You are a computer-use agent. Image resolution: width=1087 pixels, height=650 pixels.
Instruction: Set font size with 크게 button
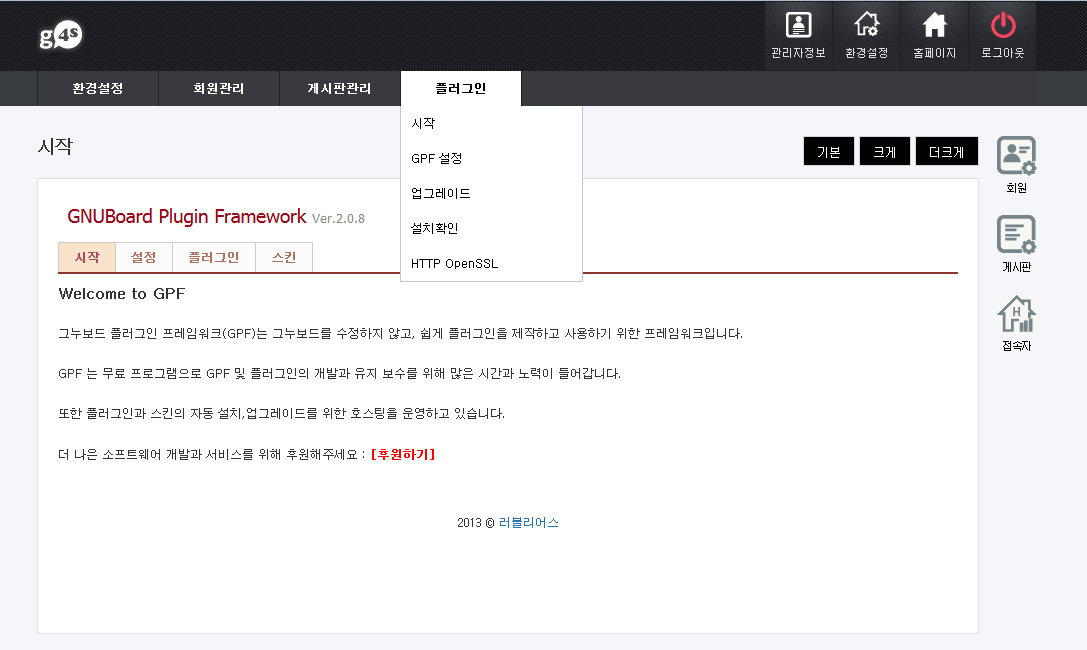(884, 152)
